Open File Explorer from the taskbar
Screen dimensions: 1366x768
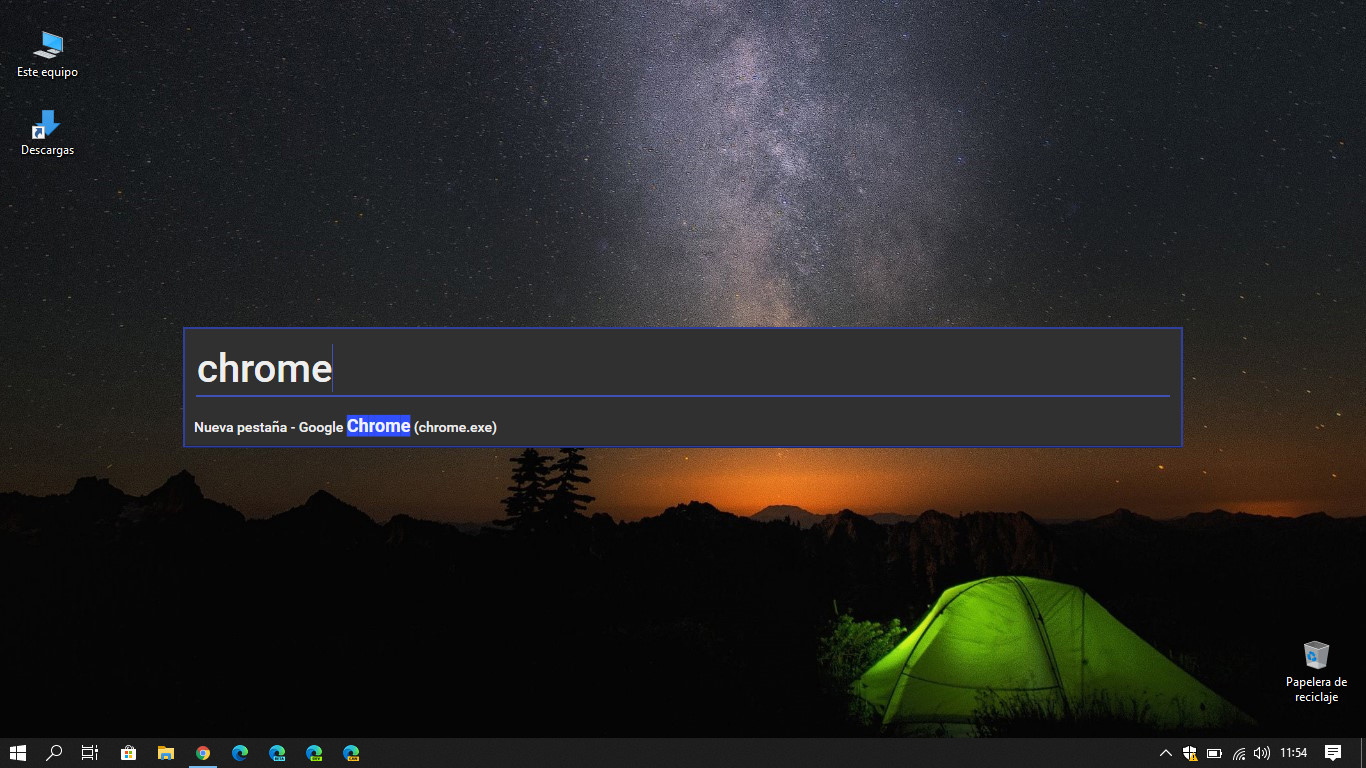[x=166, y=753]
